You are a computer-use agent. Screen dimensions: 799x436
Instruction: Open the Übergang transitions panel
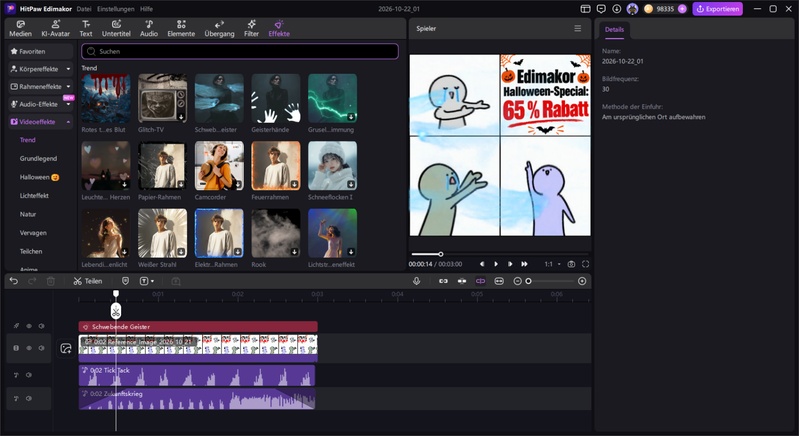pyautogui.click(x=219, y=29)
